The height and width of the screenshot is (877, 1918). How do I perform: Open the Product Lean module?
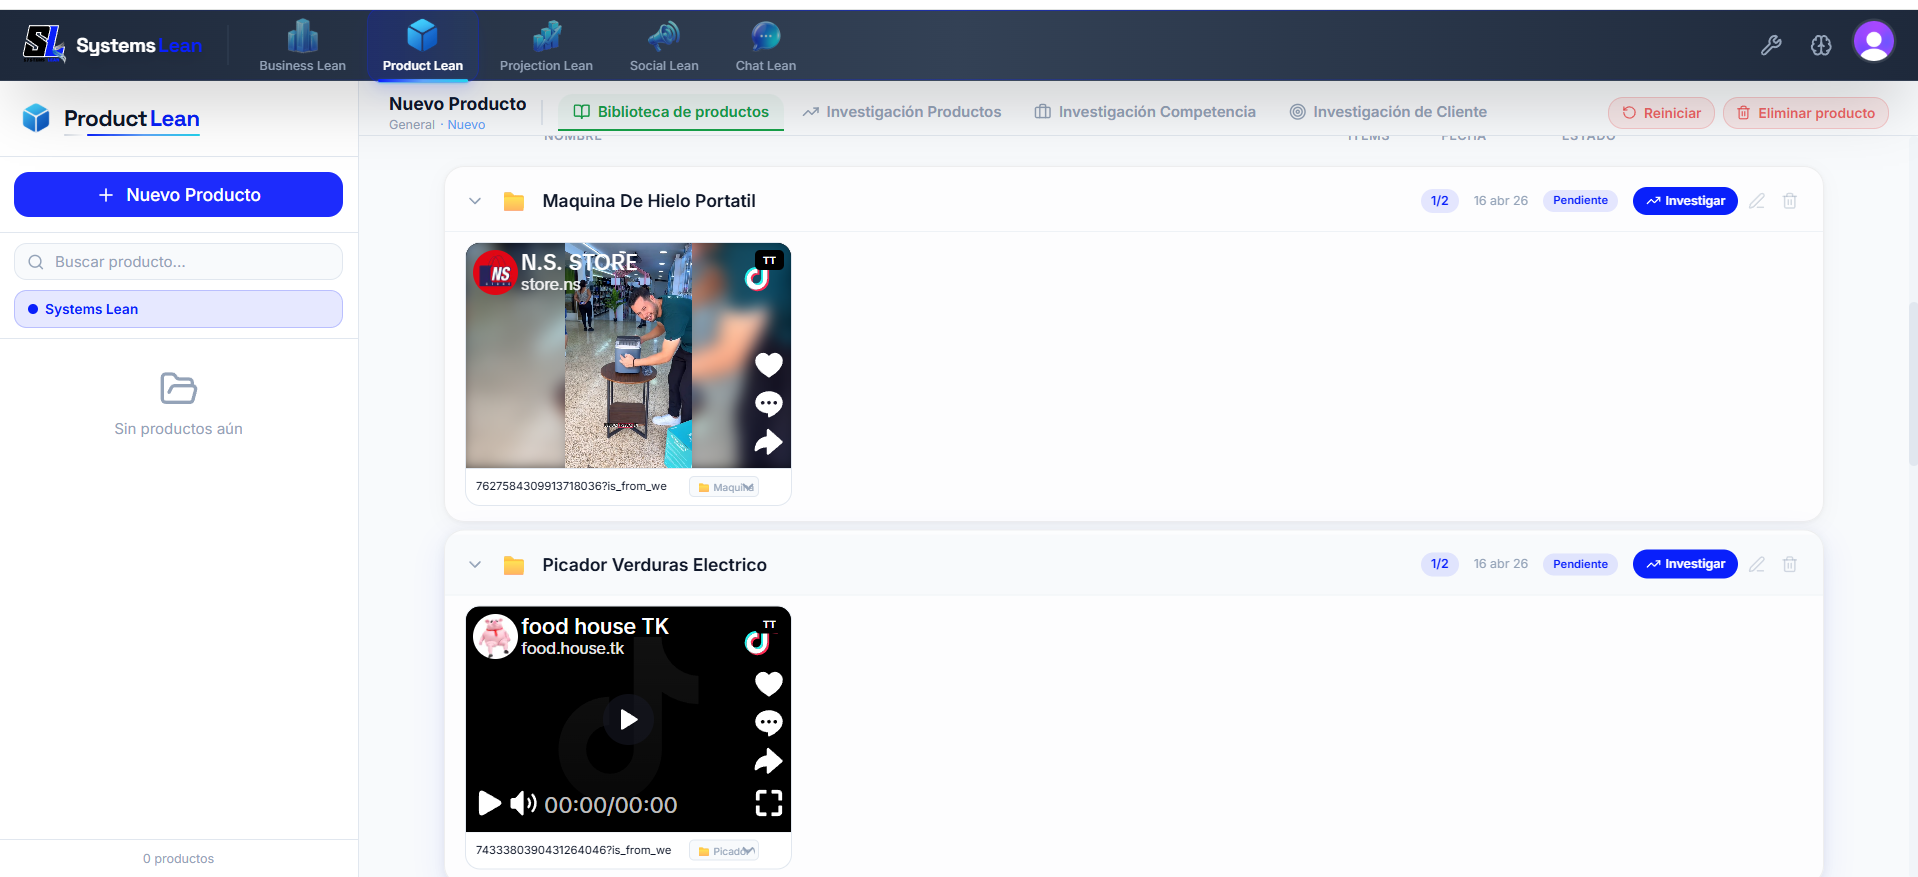click(422, 46)
